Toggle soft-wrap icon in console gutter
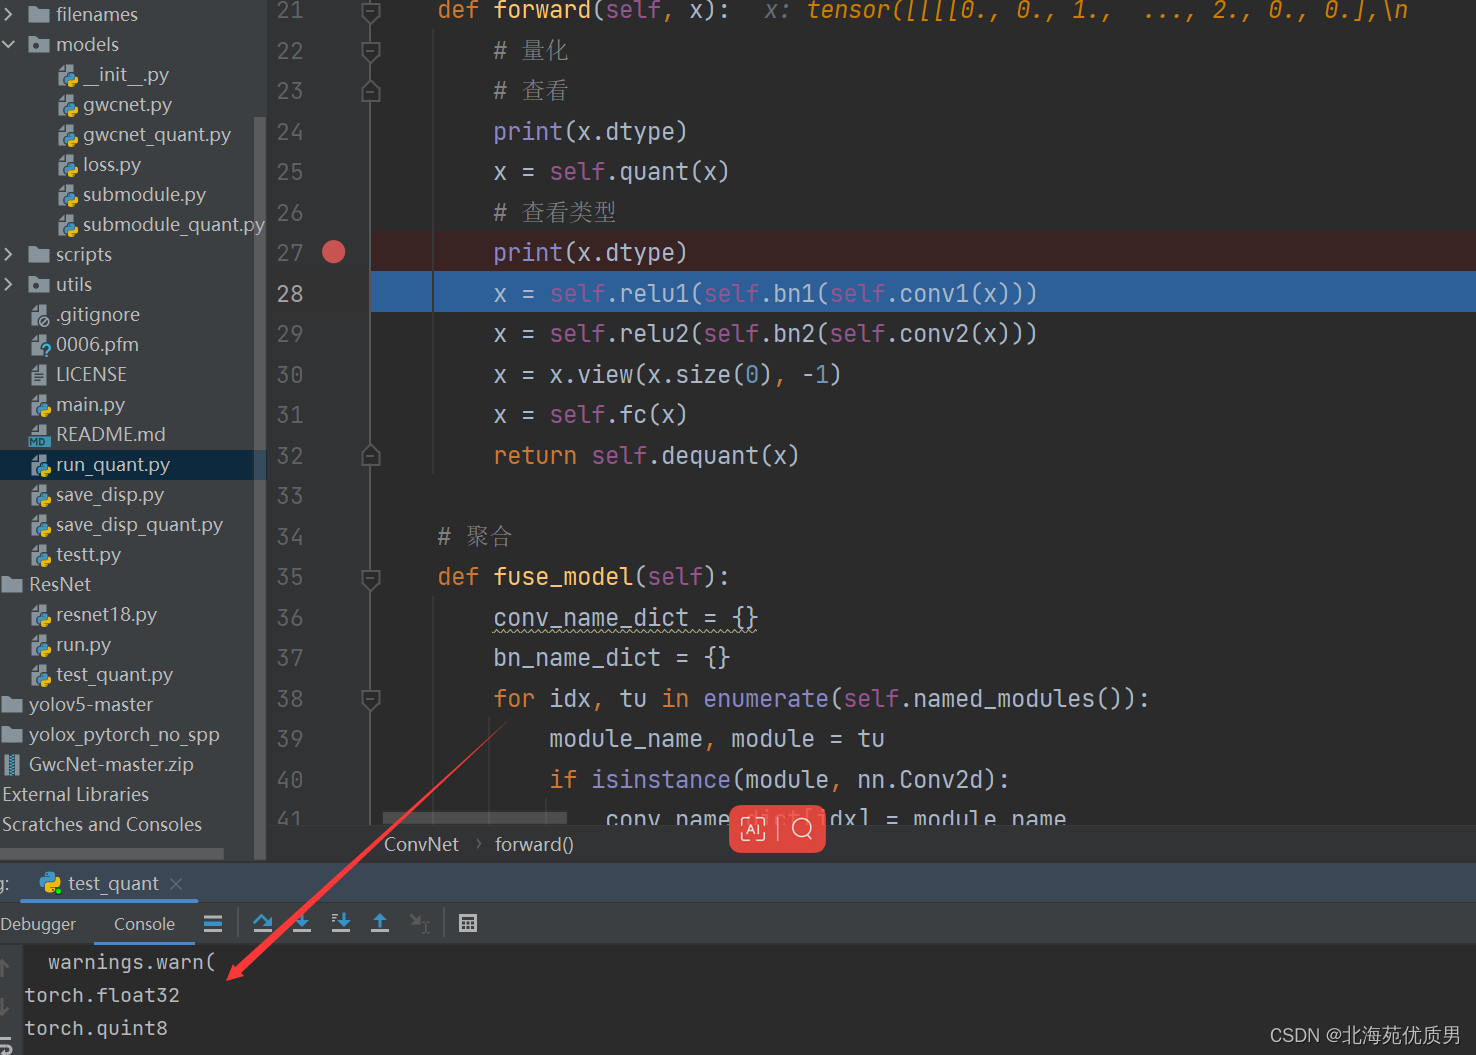This screenshot has height=1055, width=1476. [5, 1045]
